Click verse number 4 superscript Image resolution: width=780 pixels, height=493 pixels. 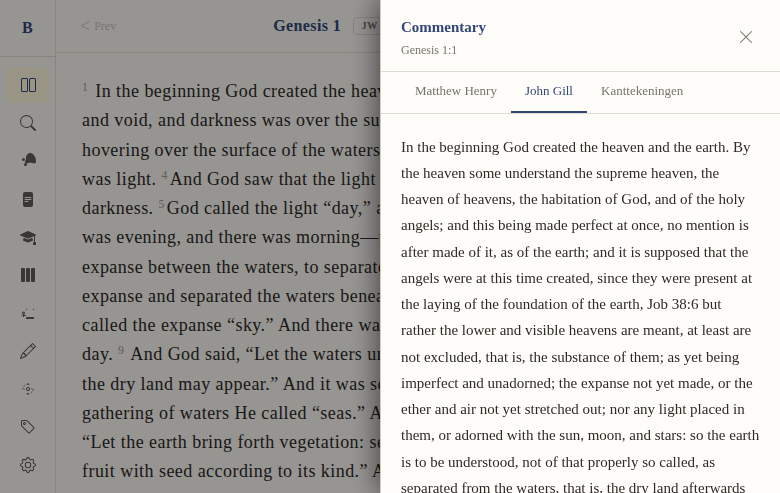click(164, 175)
